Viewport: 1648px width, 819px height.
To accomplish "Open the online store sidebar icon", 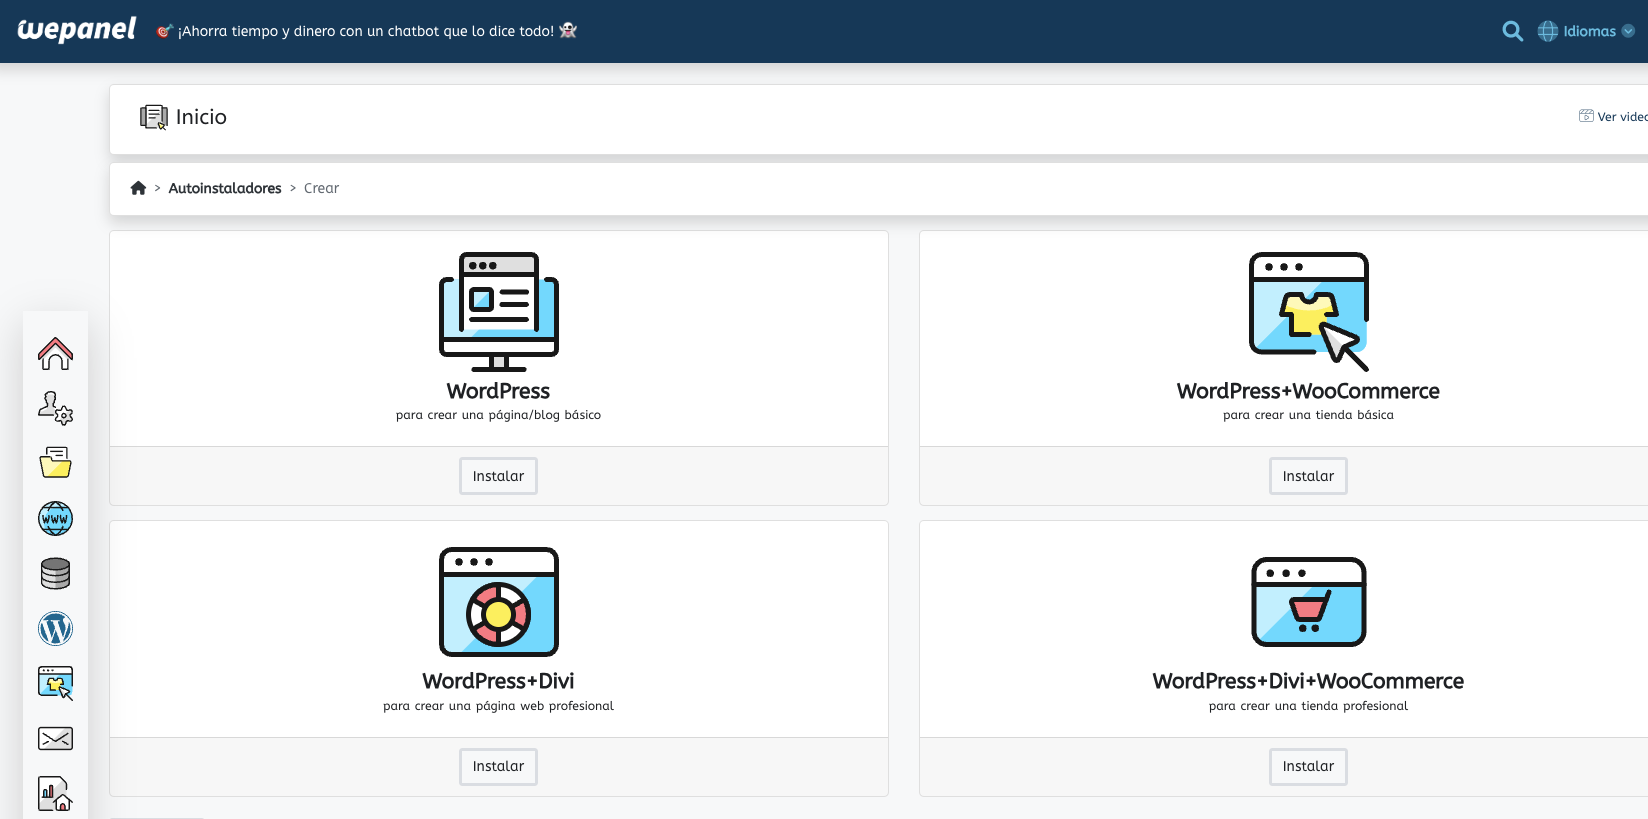I will click(55, 683).
